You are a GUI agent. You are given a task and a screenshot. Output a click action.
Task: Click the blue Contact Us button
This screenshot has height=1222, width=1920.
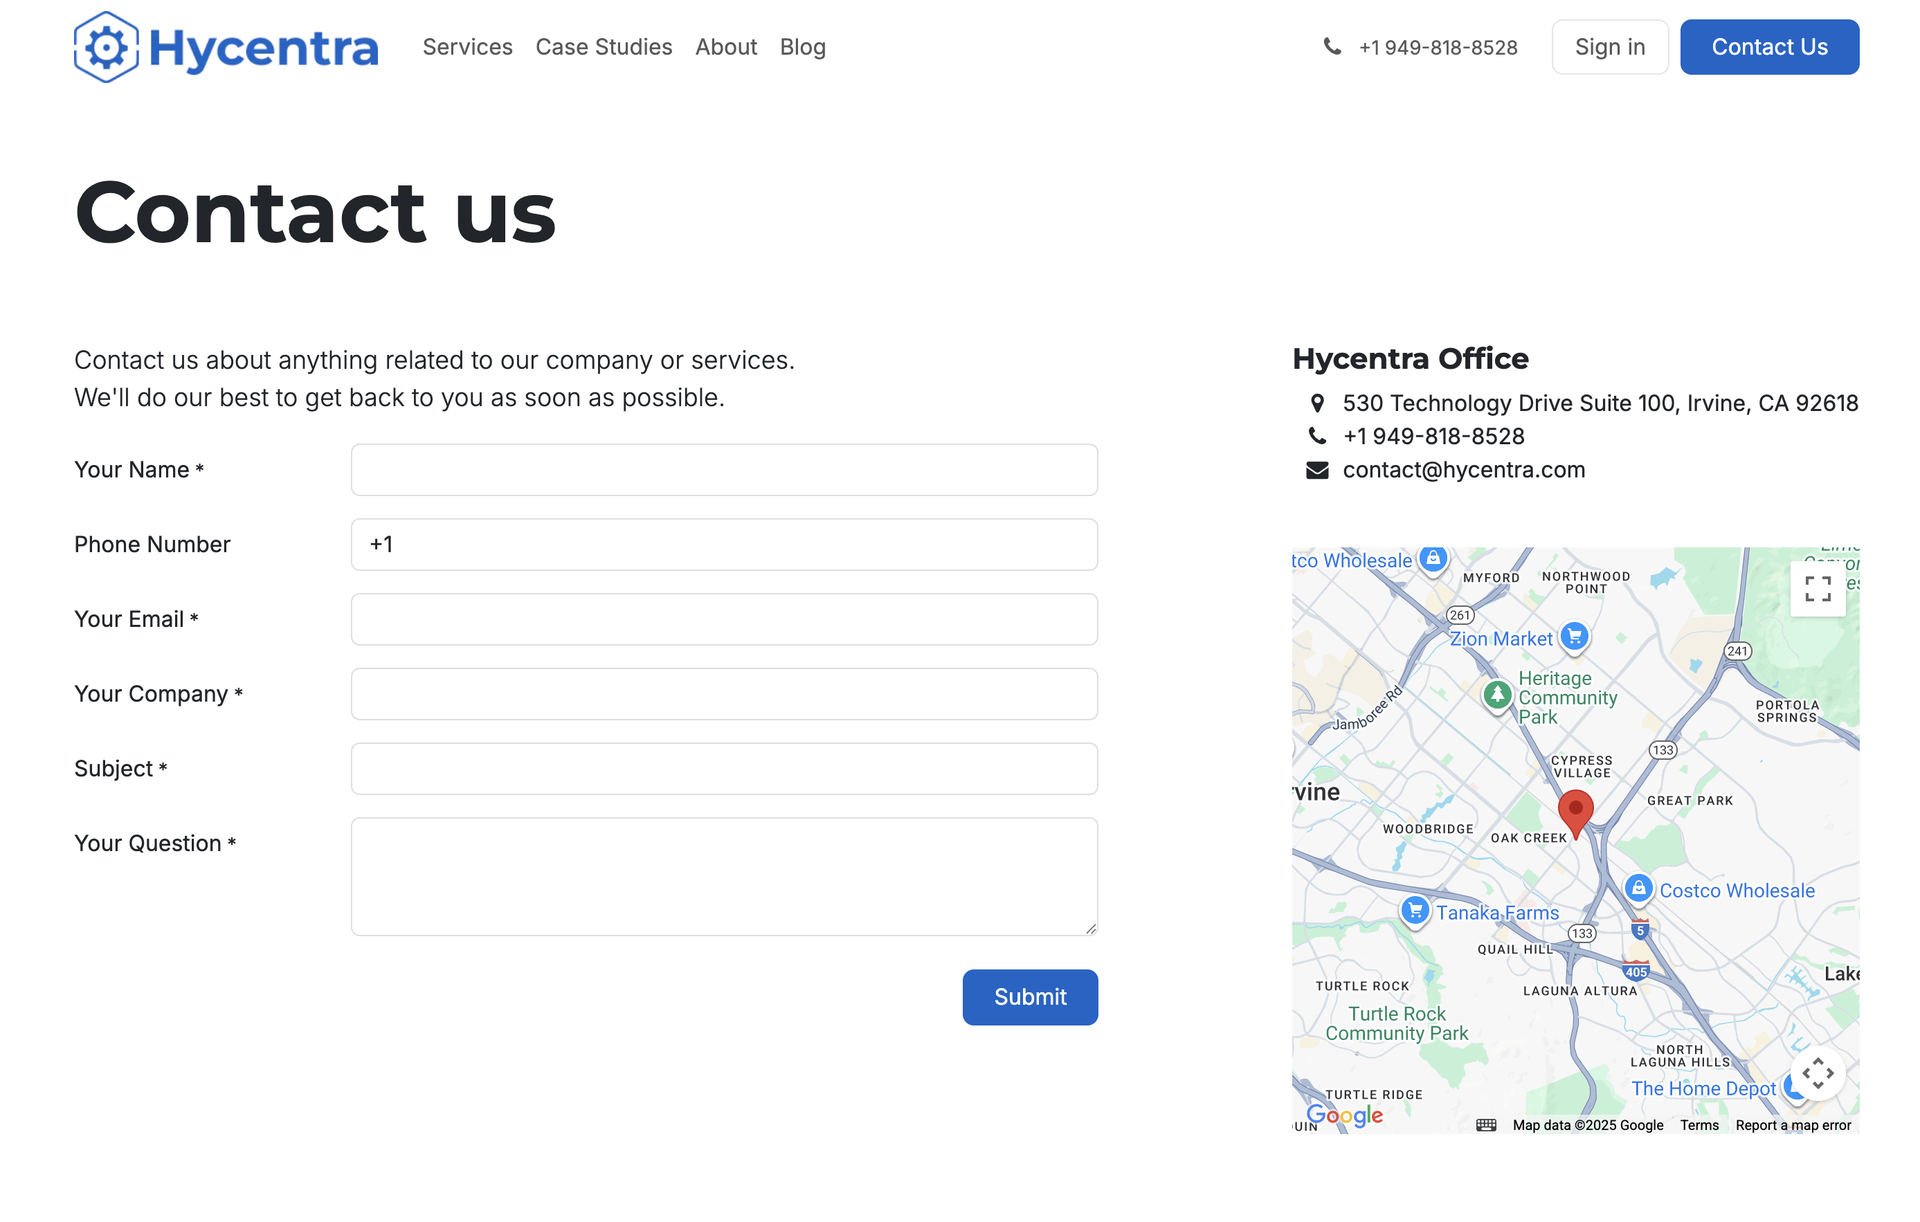pos(1768,47)
